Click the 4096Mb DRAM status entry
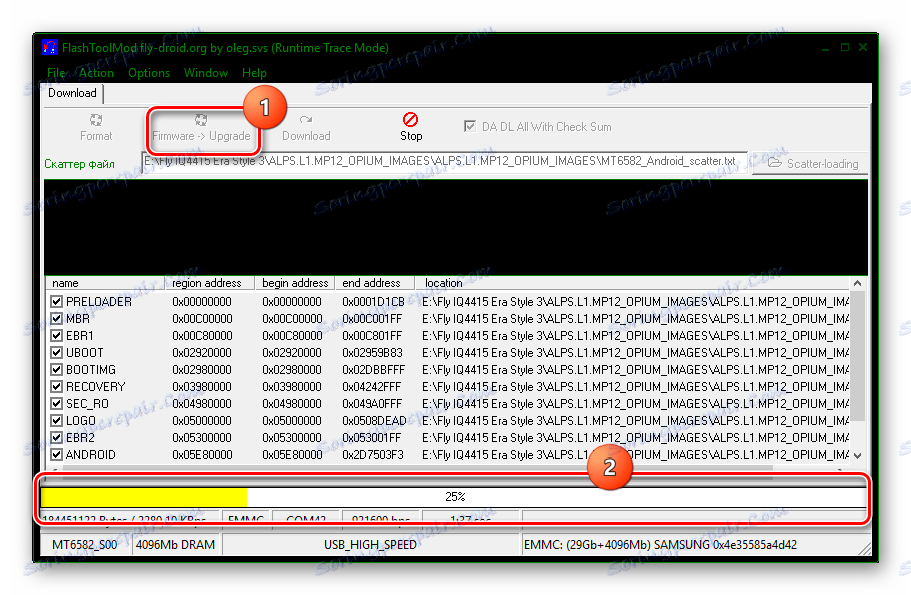Image resolution: width=911 pixels, height=595 pixels. coord(175,544)
